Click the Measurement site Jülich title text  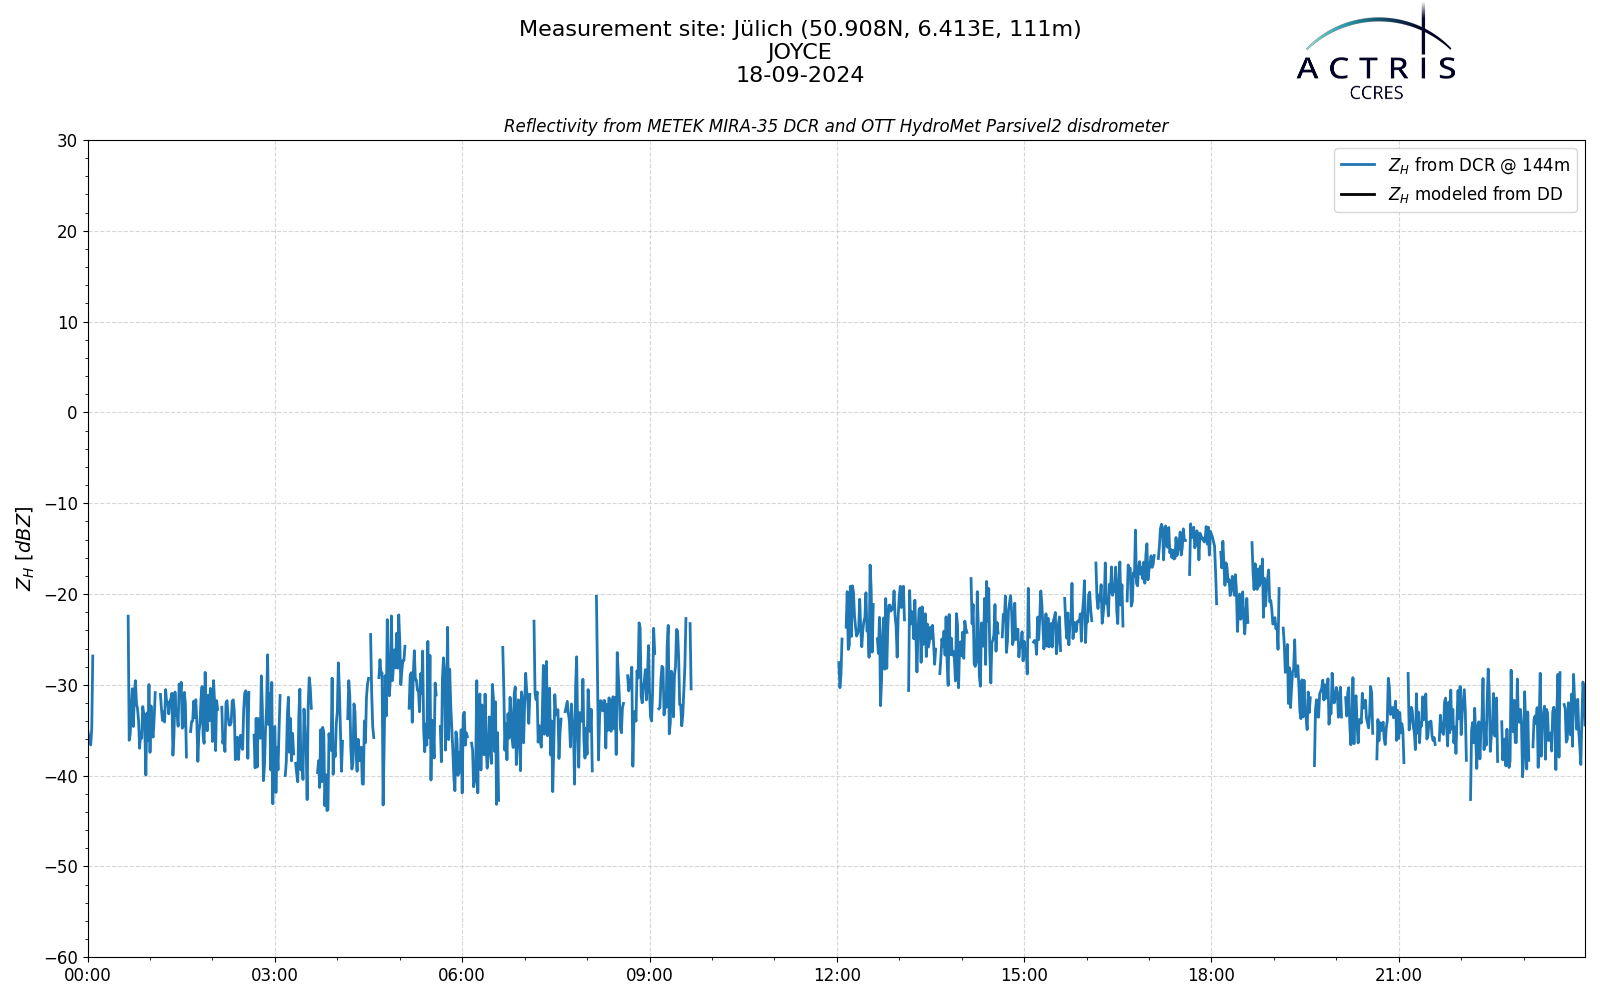800,29
